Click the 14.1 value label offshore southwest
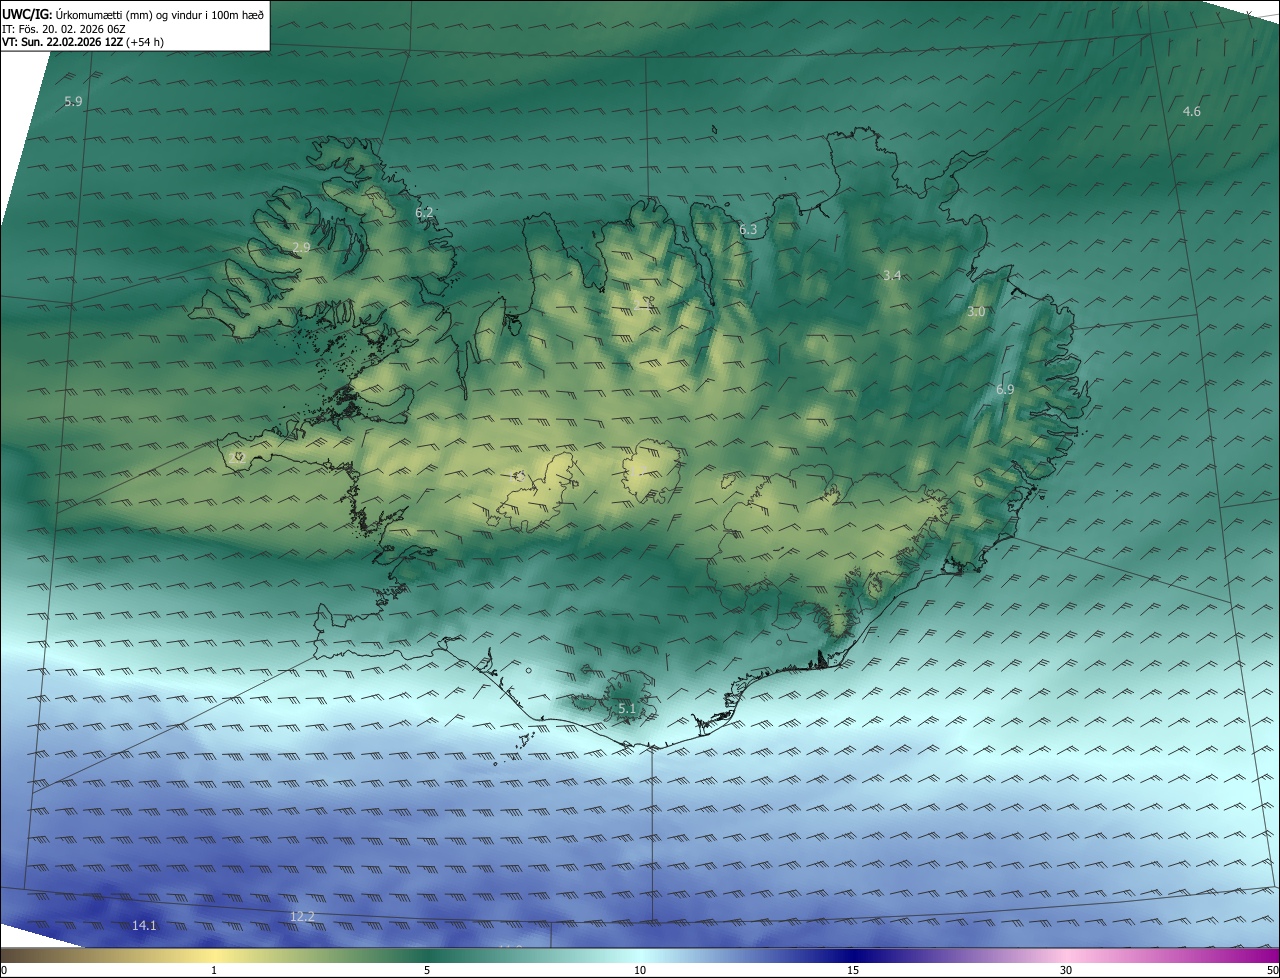This screenshot has width=1280, height=978. (x=144, y=926)
